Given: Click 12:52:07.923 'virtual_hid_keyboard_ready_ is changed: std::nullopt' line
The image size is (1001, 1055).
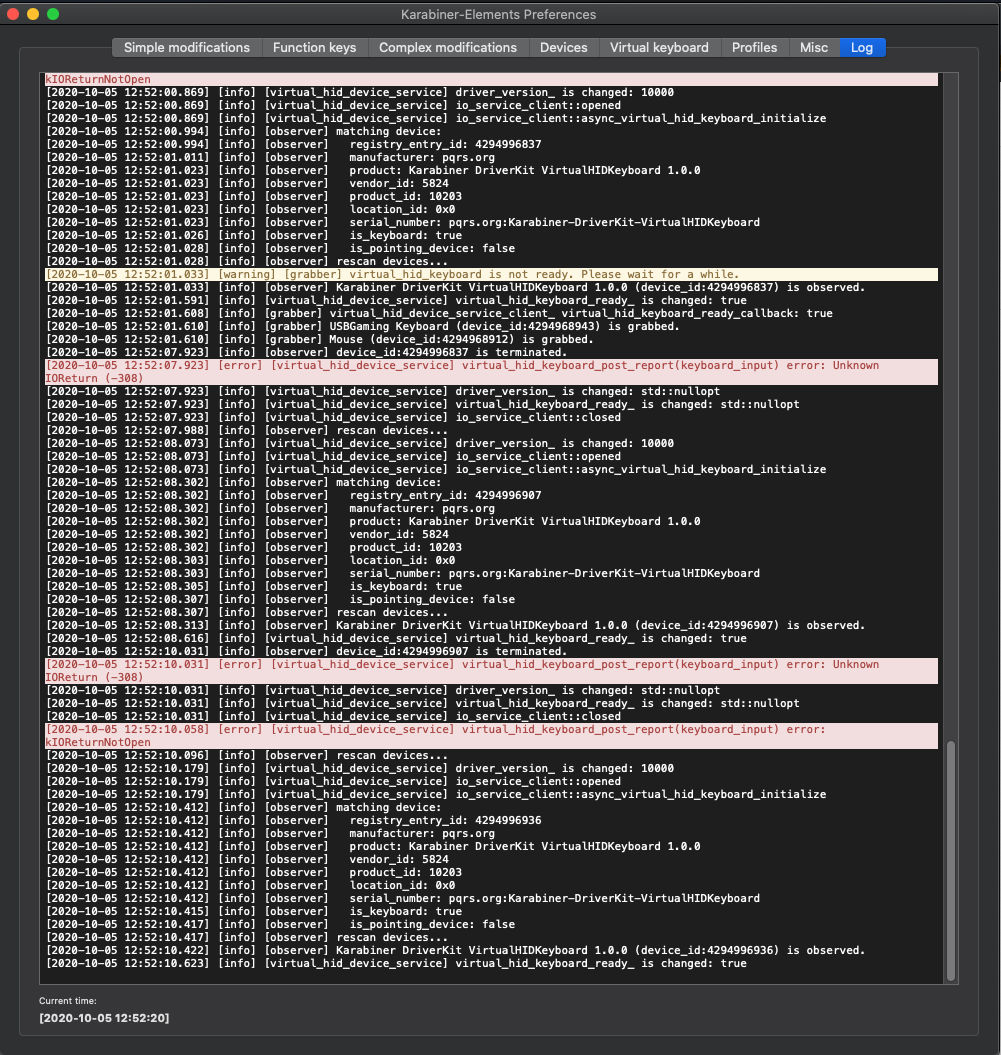Looking at the screenshot, I should [x=422, y=404].
